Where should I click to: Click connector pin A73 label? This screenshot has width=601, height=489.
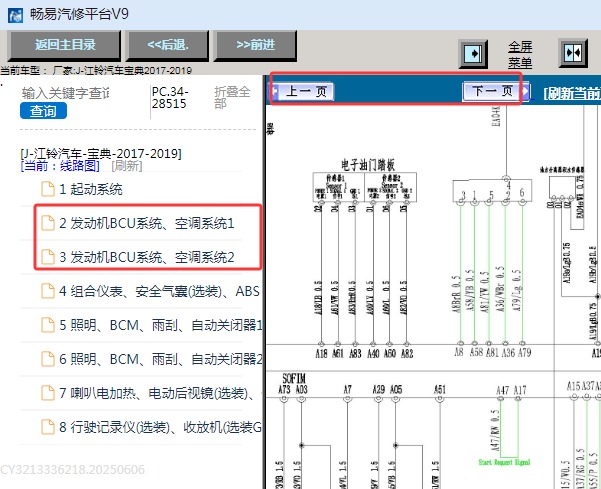(x=284, y=390)
